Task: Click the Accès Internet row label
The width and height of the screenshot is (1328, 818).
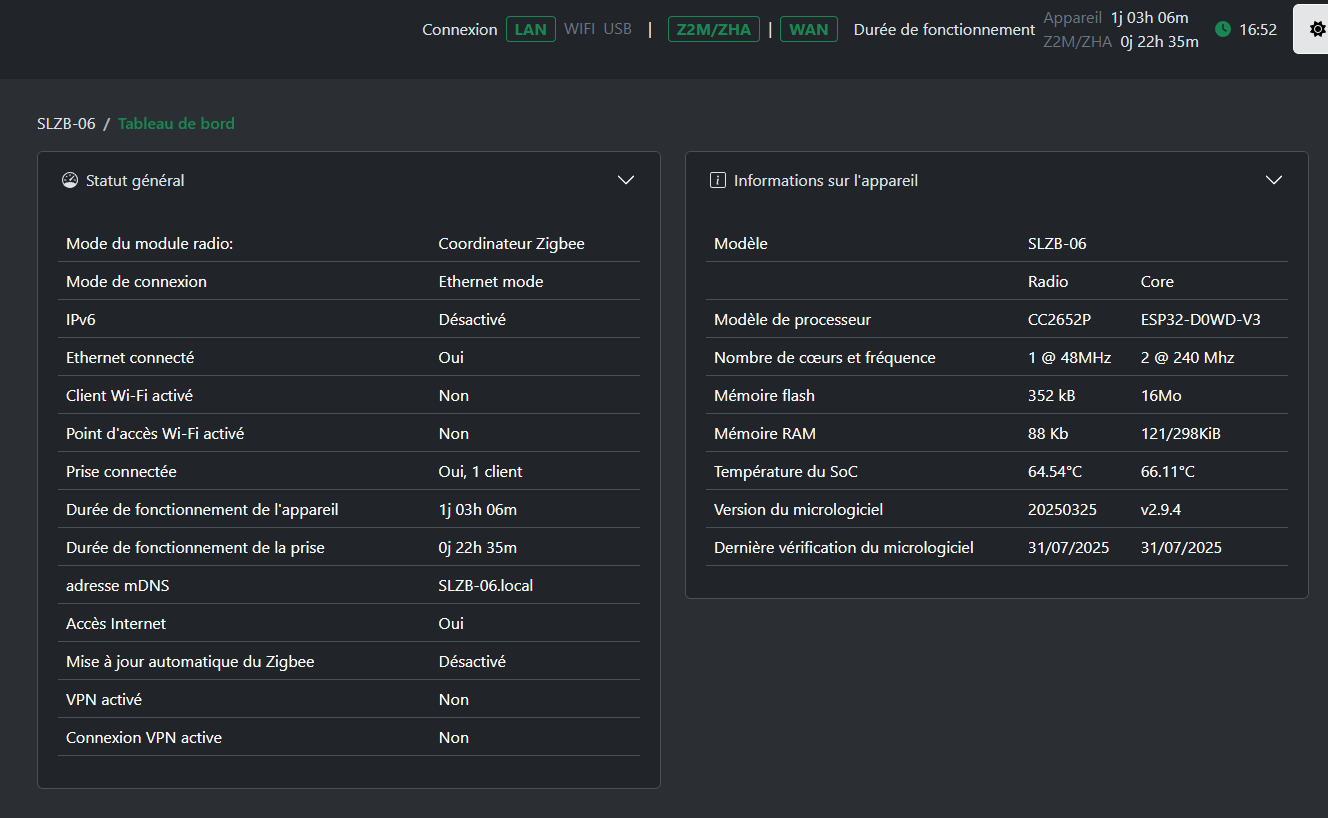Action: pos(116,624)
